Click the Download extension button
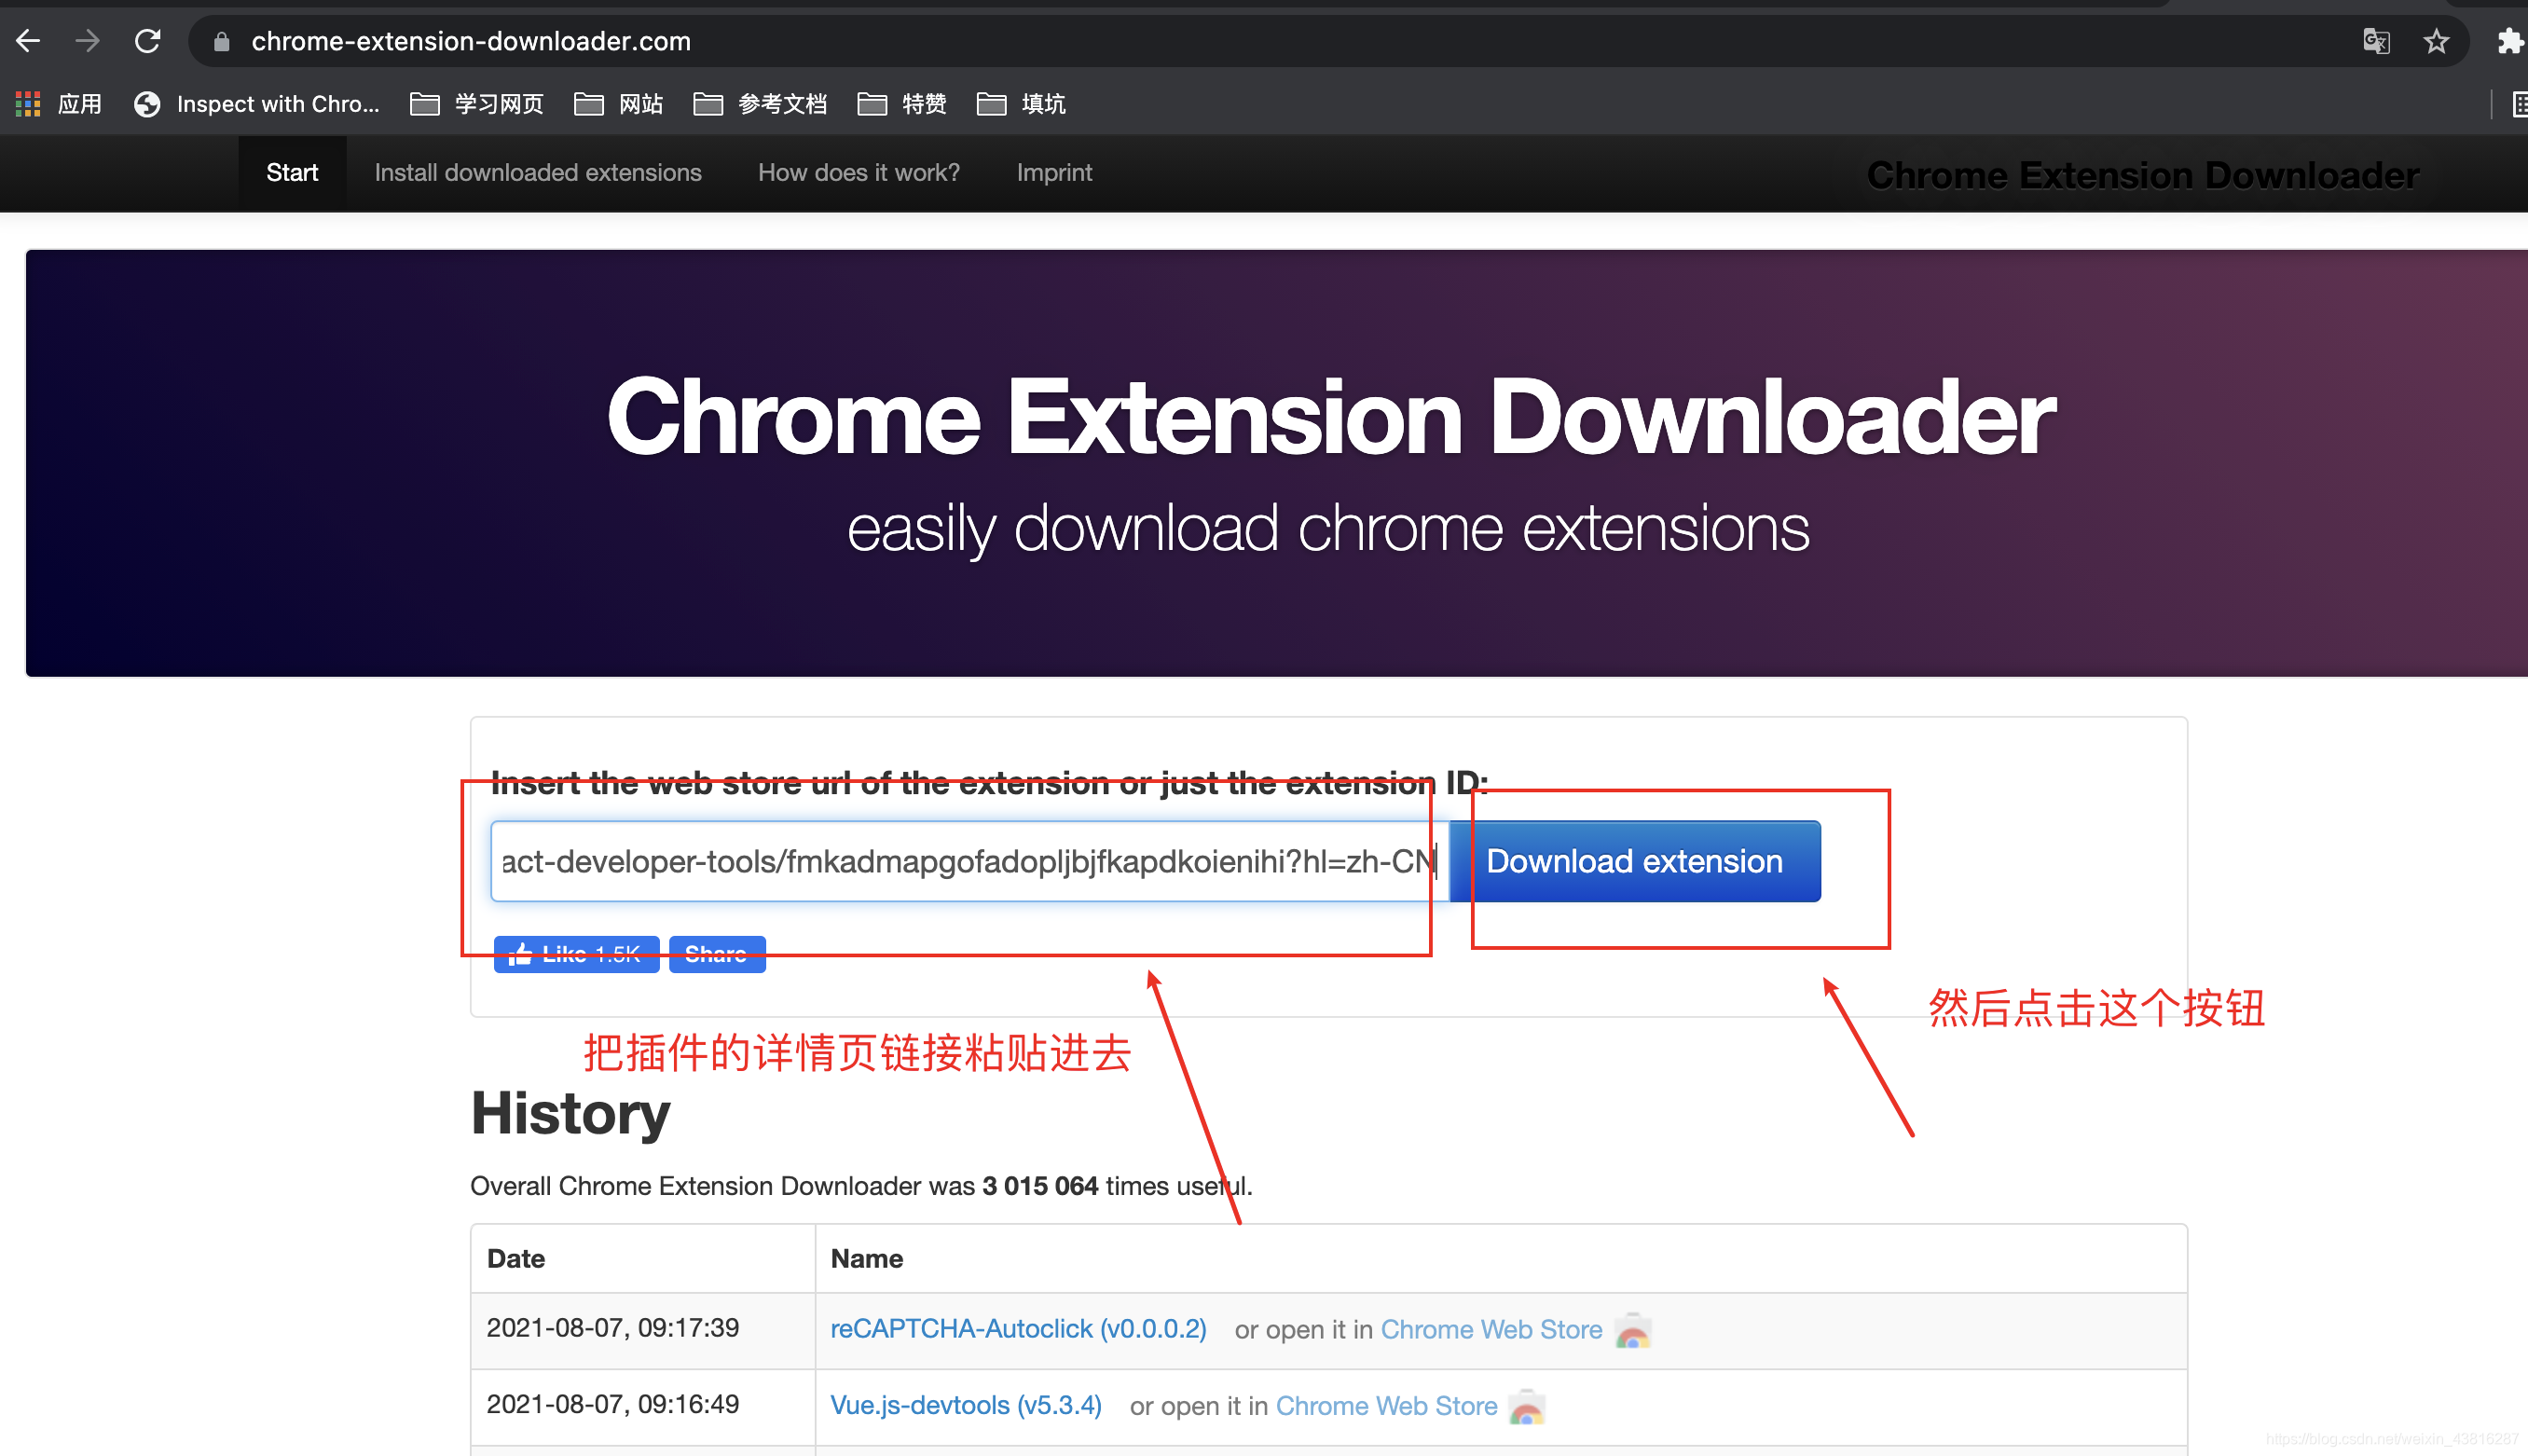2528x1456 pixels. coord(1634,861)
